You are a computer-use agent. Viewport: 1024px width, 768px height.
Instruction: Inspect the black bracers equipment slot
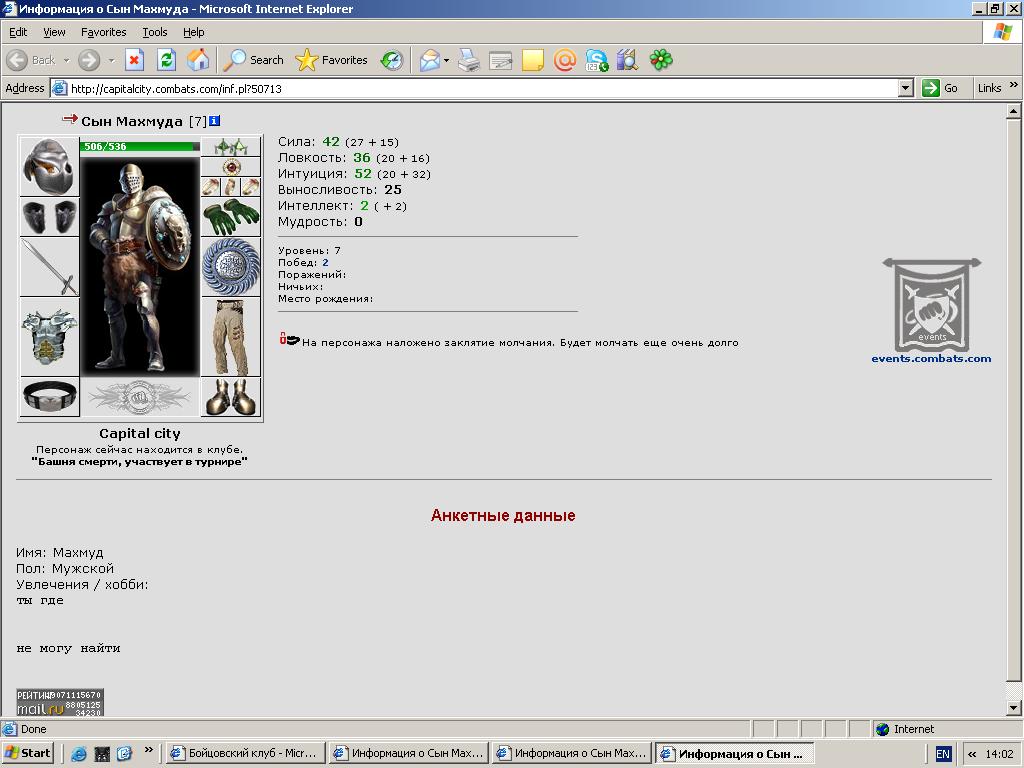click(x=50, y=217)
